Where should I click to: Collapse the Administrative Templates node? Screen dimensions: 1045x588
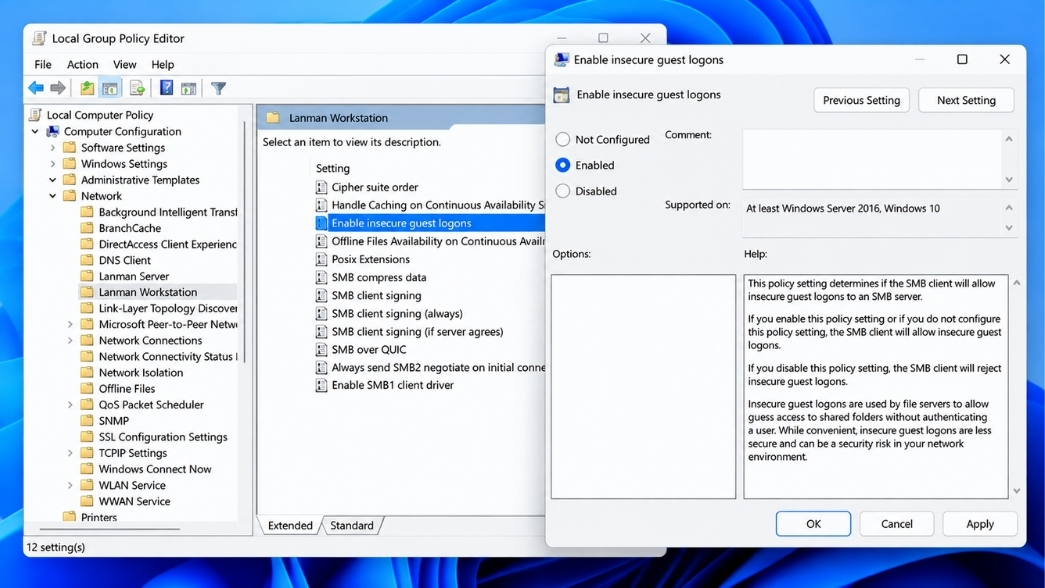pos(53,180)
